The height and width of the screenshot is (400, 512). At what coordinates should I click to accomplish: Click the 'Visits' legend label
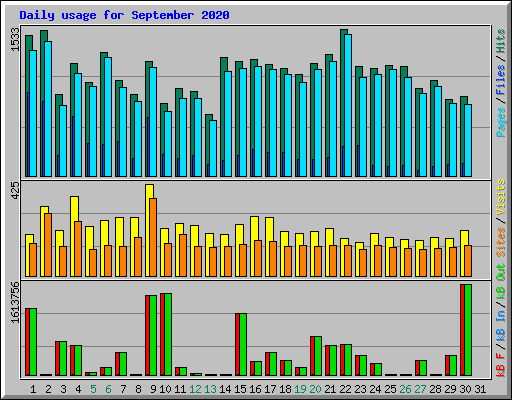coord(500,197)
